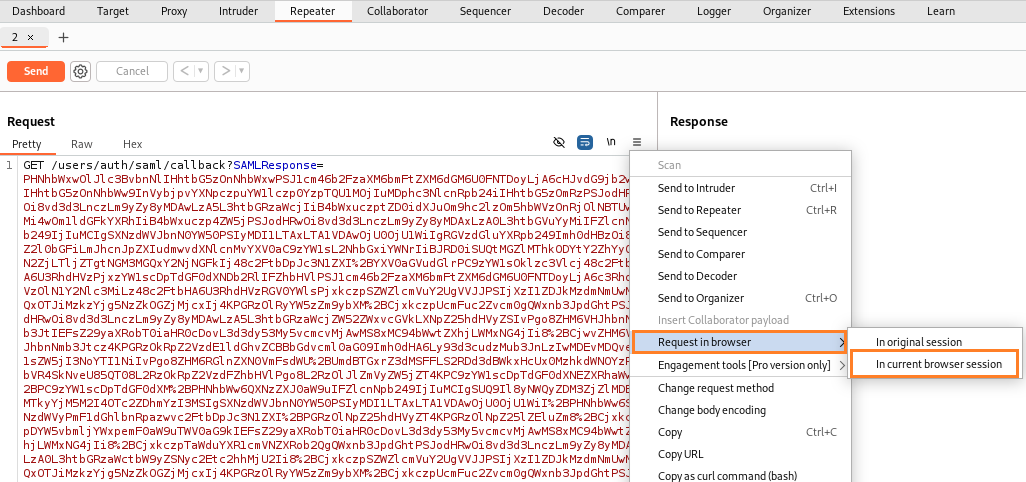
Task: Choose Change request method
Action: 740,388
